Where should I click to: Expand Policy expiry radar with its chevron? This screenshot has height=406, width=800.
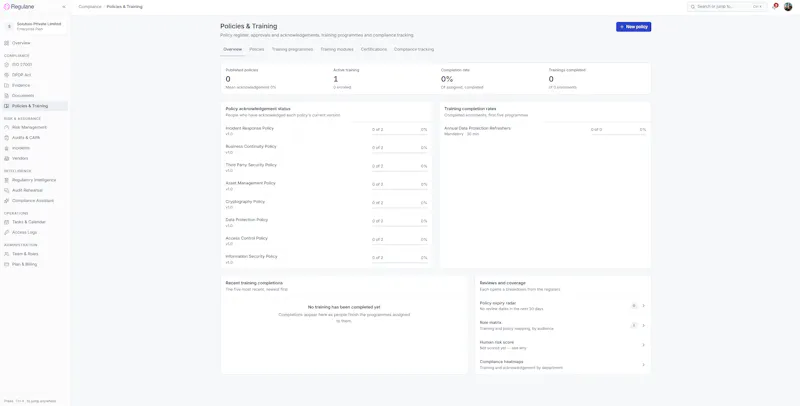pyautogui.click(x=643, y=306)
